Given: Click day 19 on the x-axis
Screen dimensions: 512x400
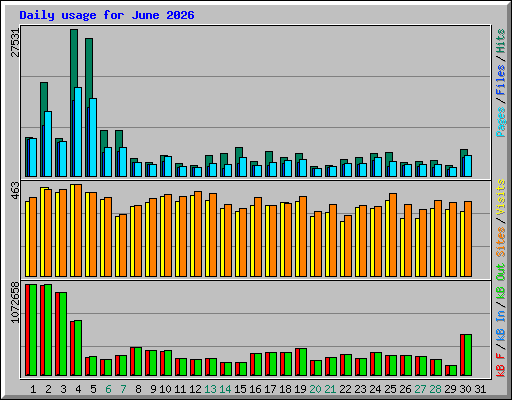Looking at the screenshot, I should pyautogui.click(x=300, y=389).
